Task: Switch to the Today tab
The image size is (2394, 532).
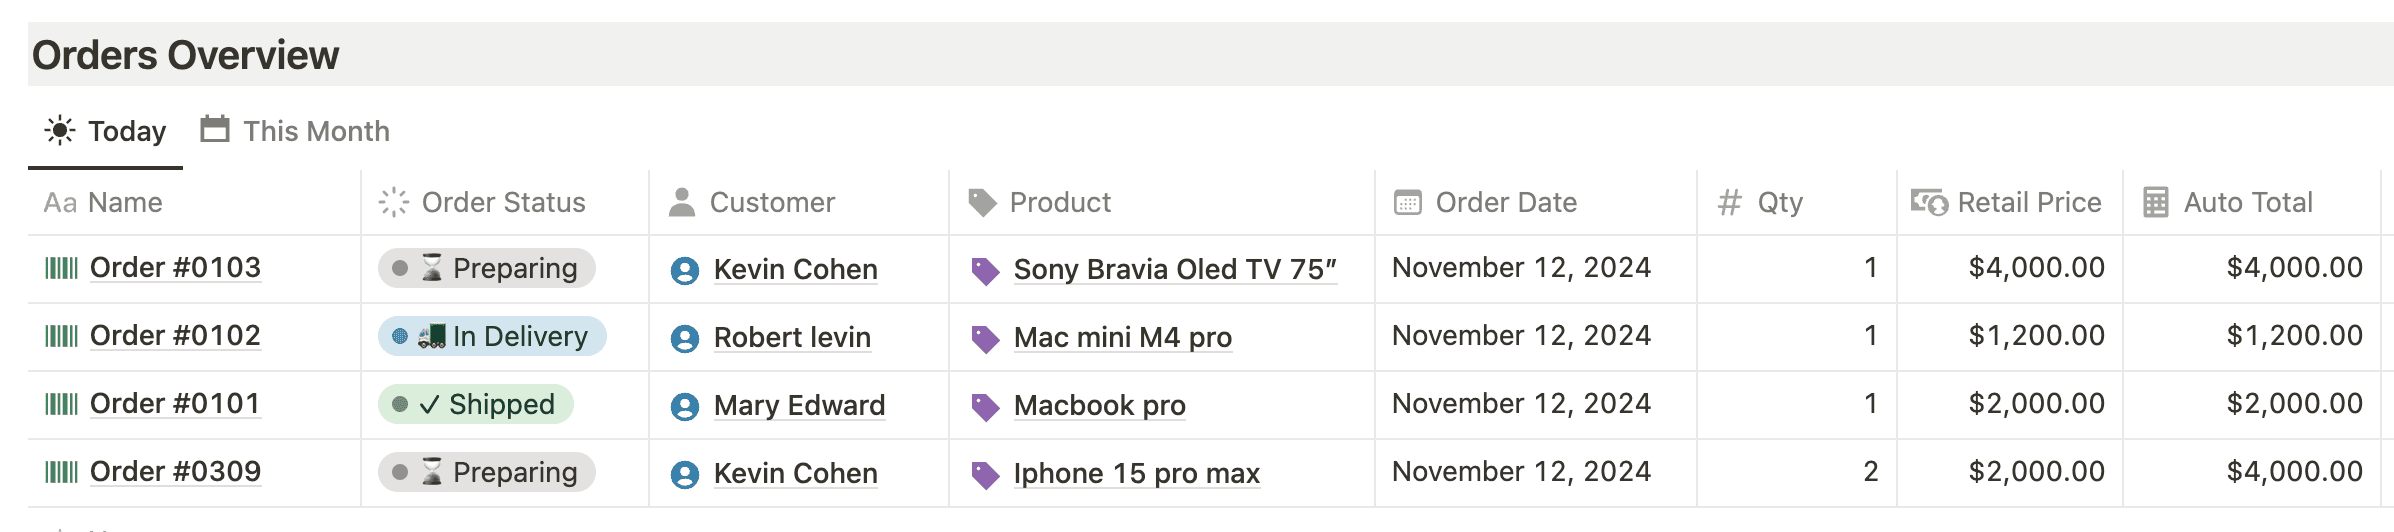Action: pyautogui.click(x=106, y=131)
